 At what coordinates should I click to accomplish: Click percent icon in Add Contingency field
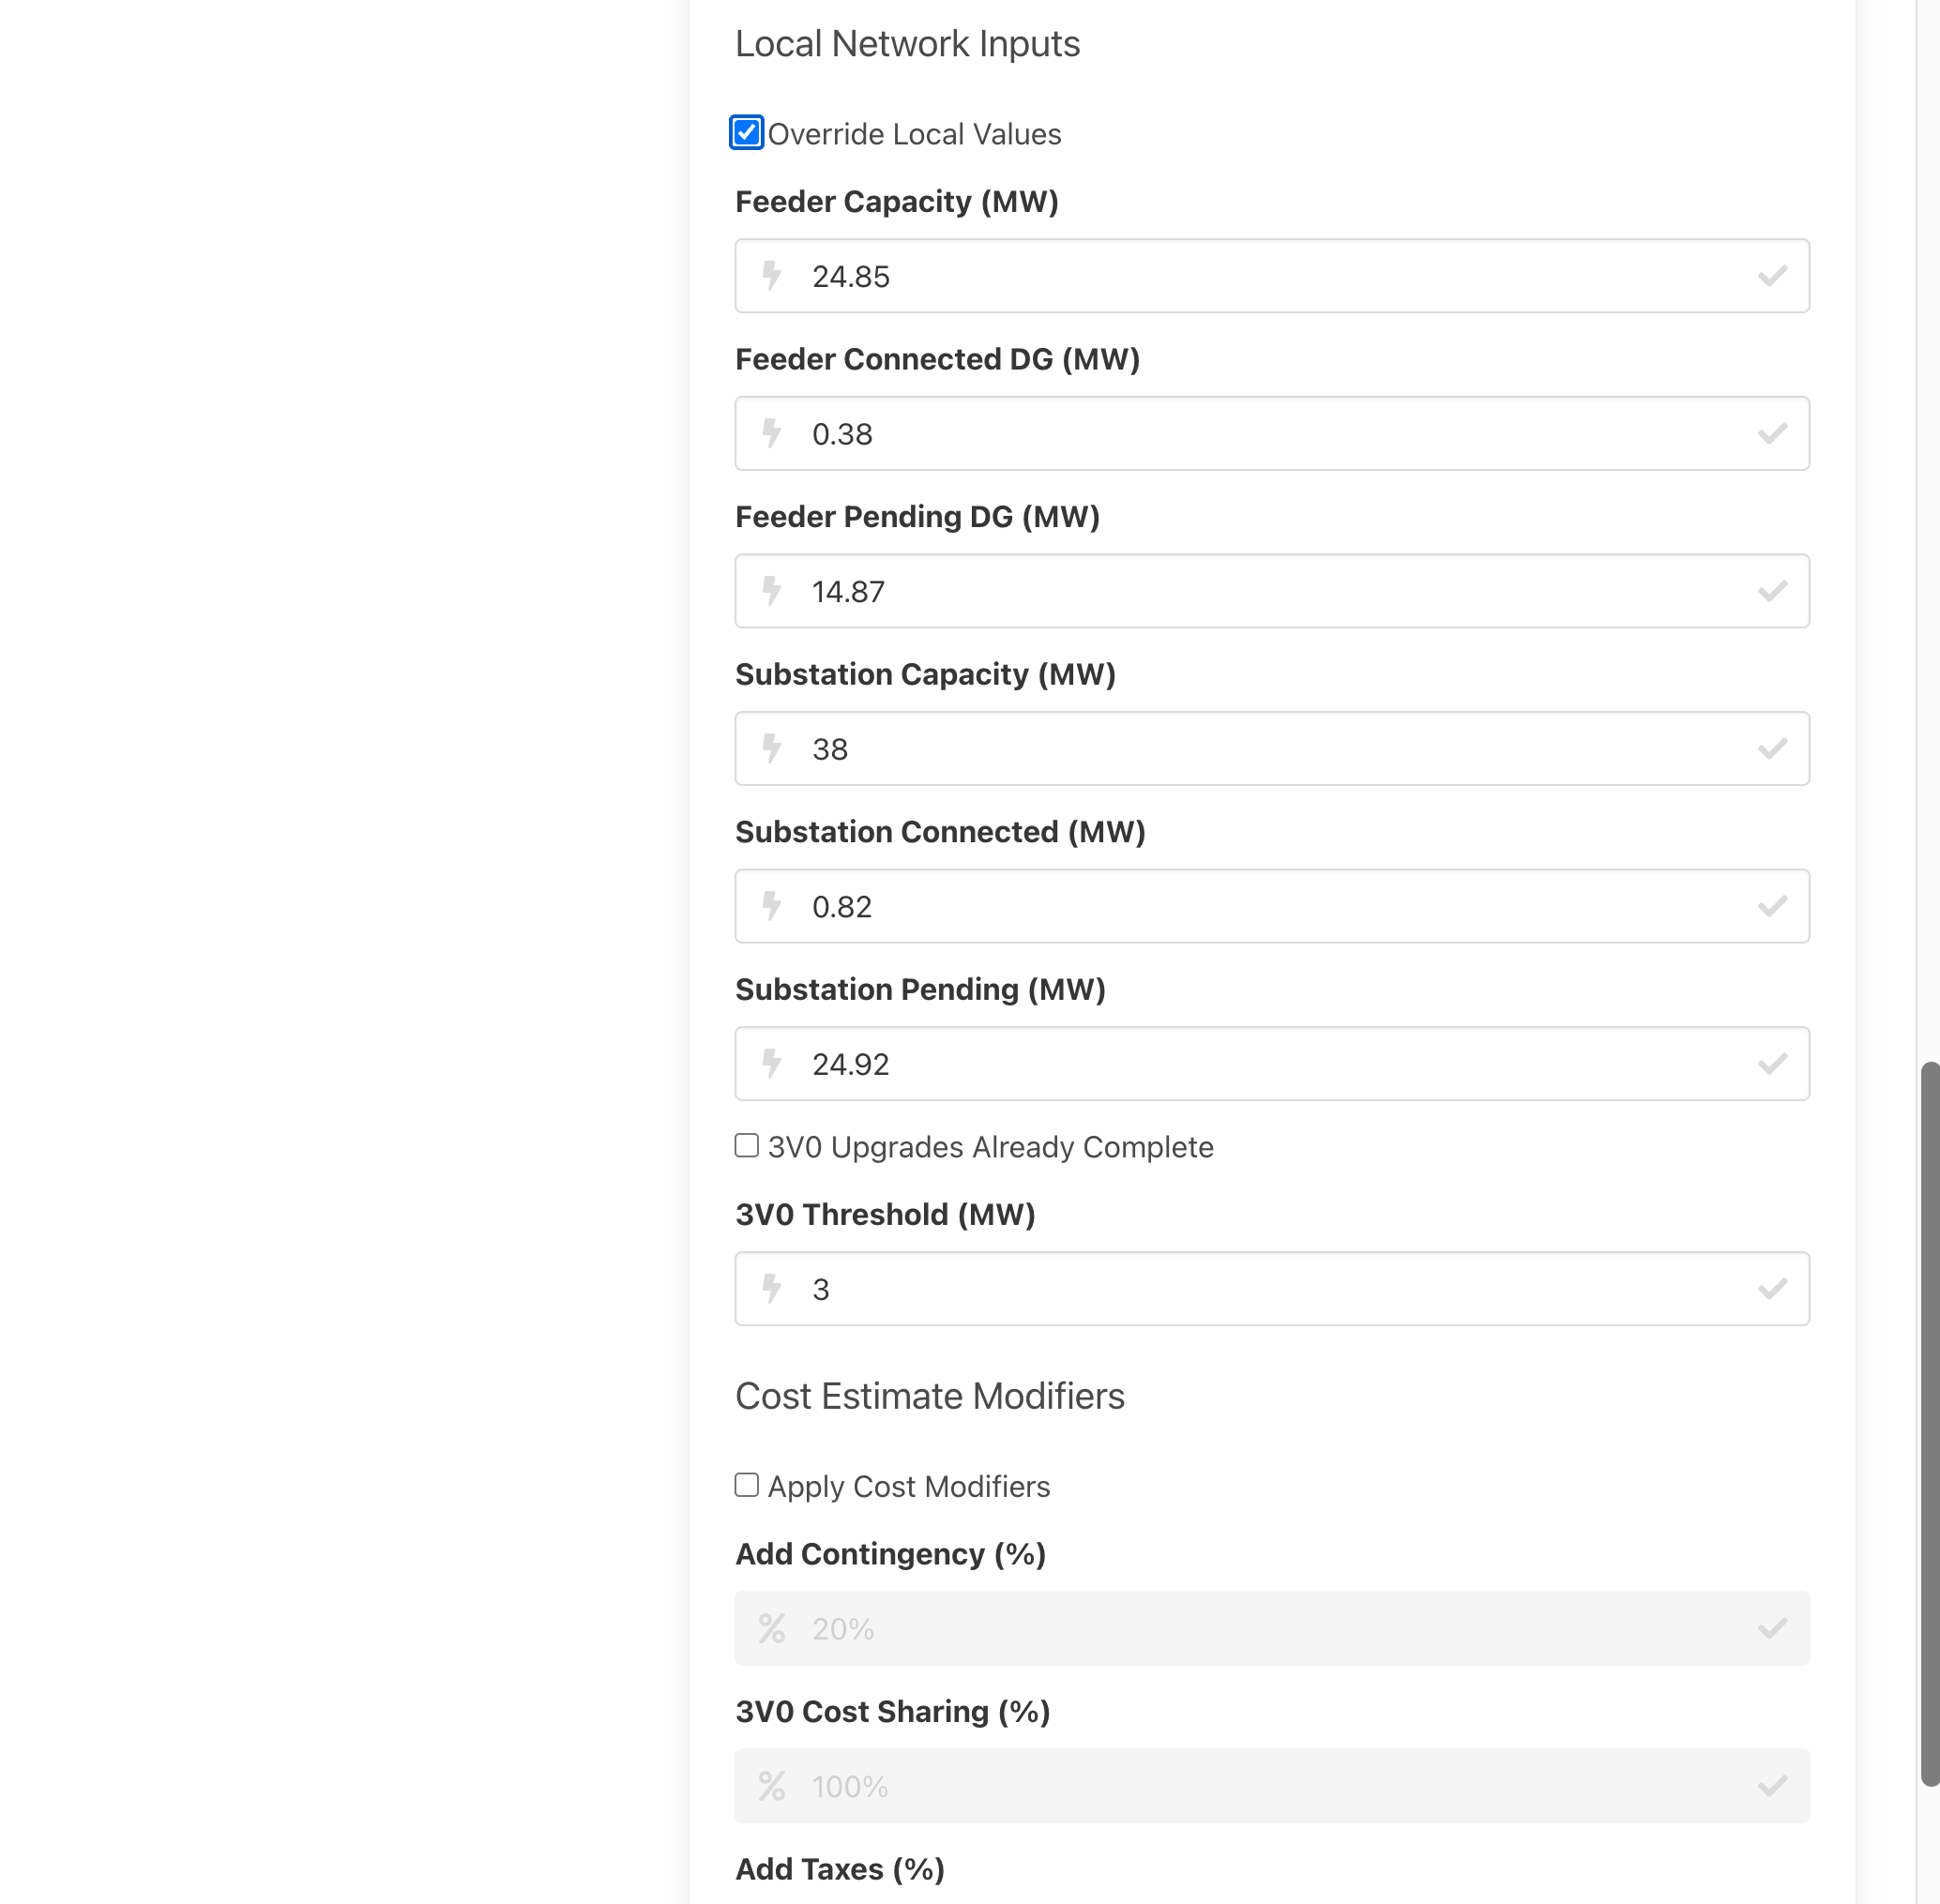pos(771,1628)
